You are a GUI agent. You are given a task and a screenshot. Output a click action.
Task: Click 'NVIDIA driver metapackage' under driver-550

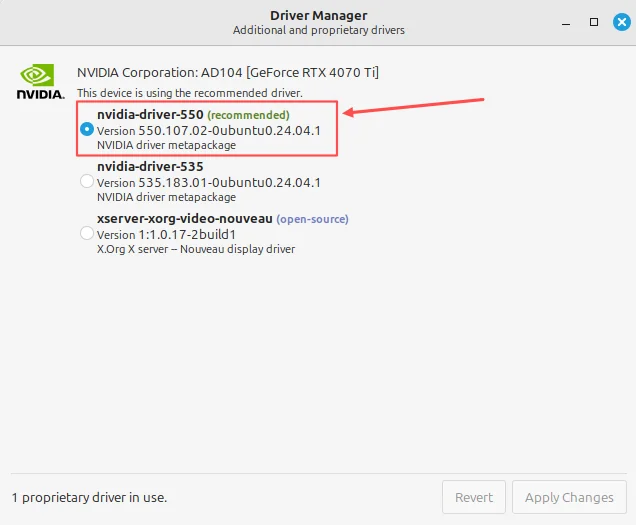pyautogui.click(x=166, y=145)
